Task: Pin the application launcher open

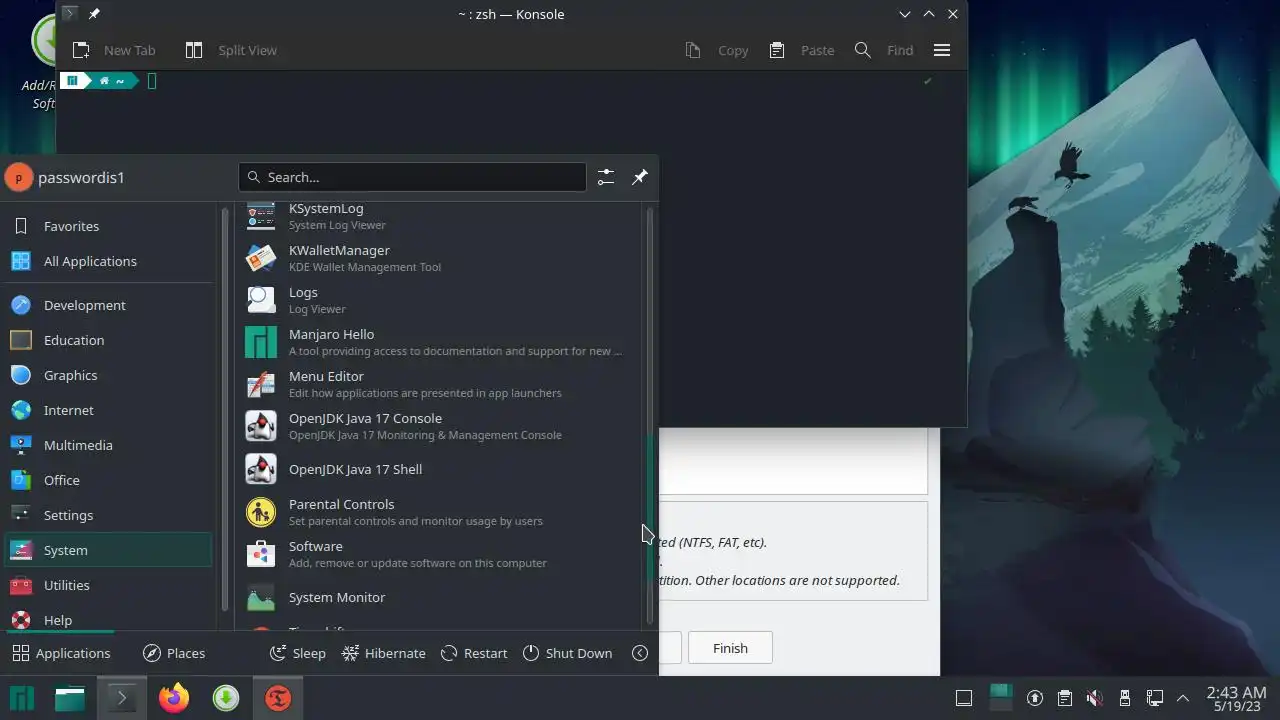Action: coord(640,177)
